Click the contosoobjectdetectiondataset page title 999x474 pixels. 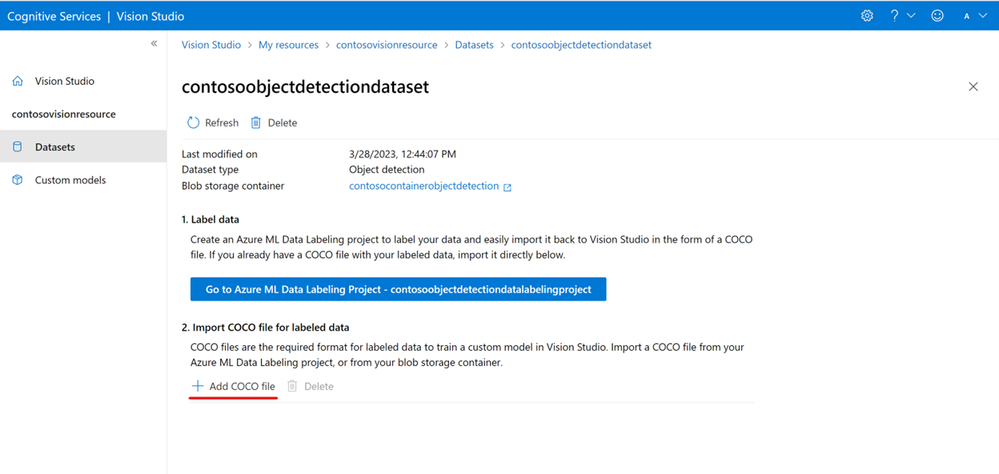(305, 87)
